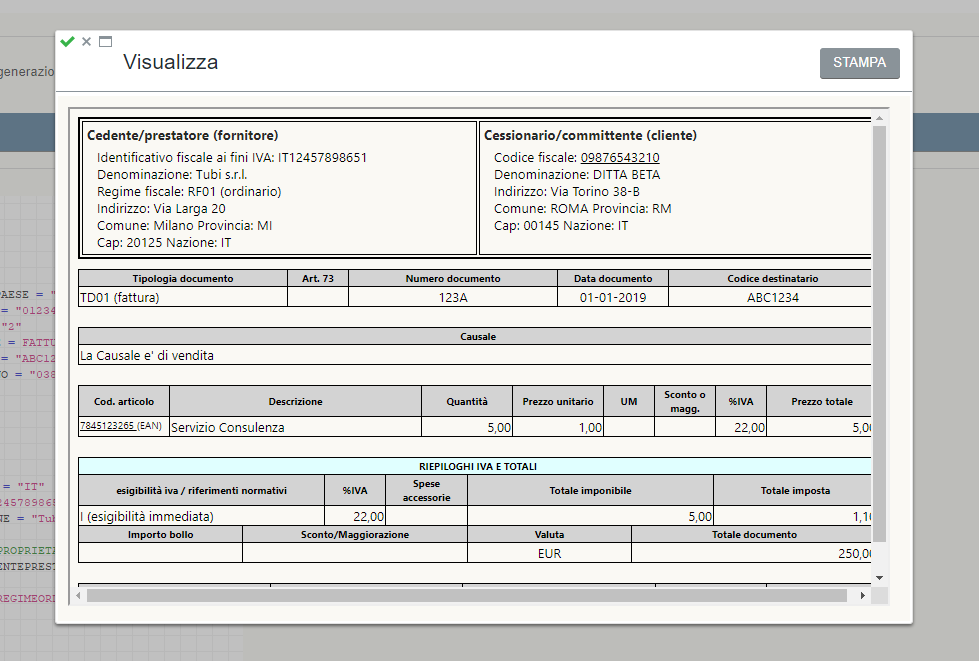Screen dimensions: 979x661
Task: Click 'Sconto/Maggiorazione' column header
Action: click(355, 534)
